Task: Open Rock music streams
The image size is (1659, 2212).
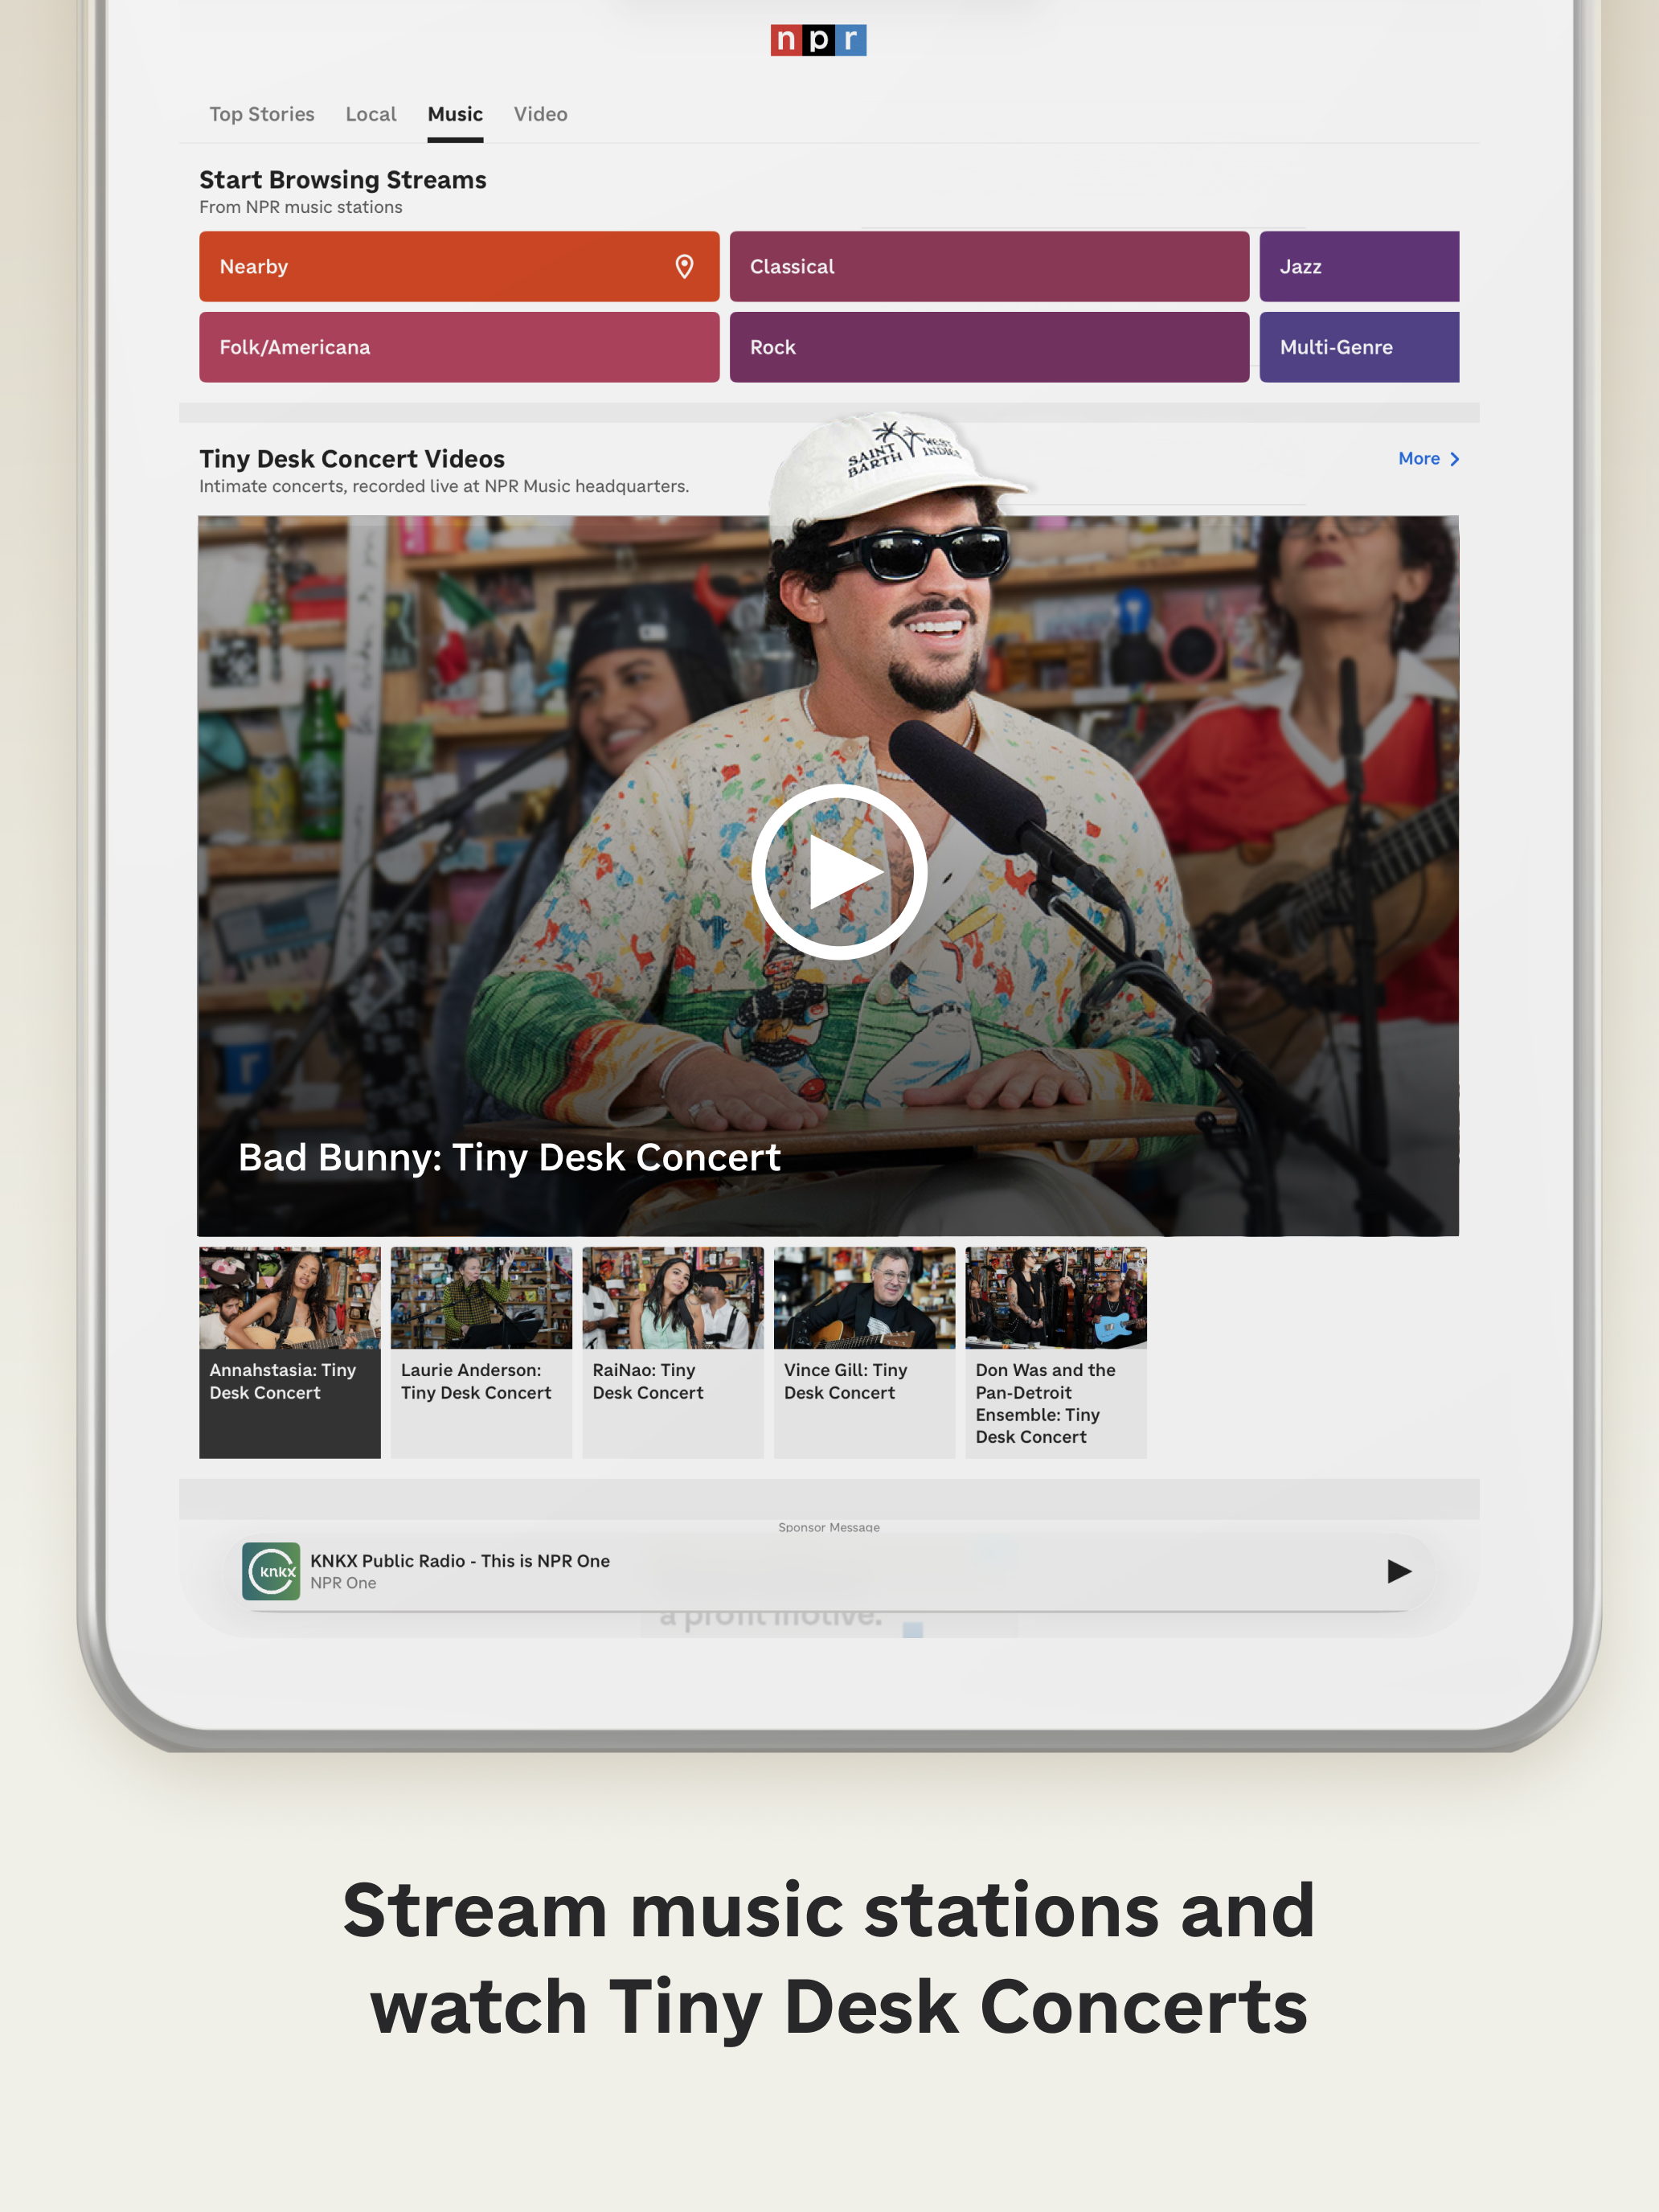Action: (x=989, y=347)
